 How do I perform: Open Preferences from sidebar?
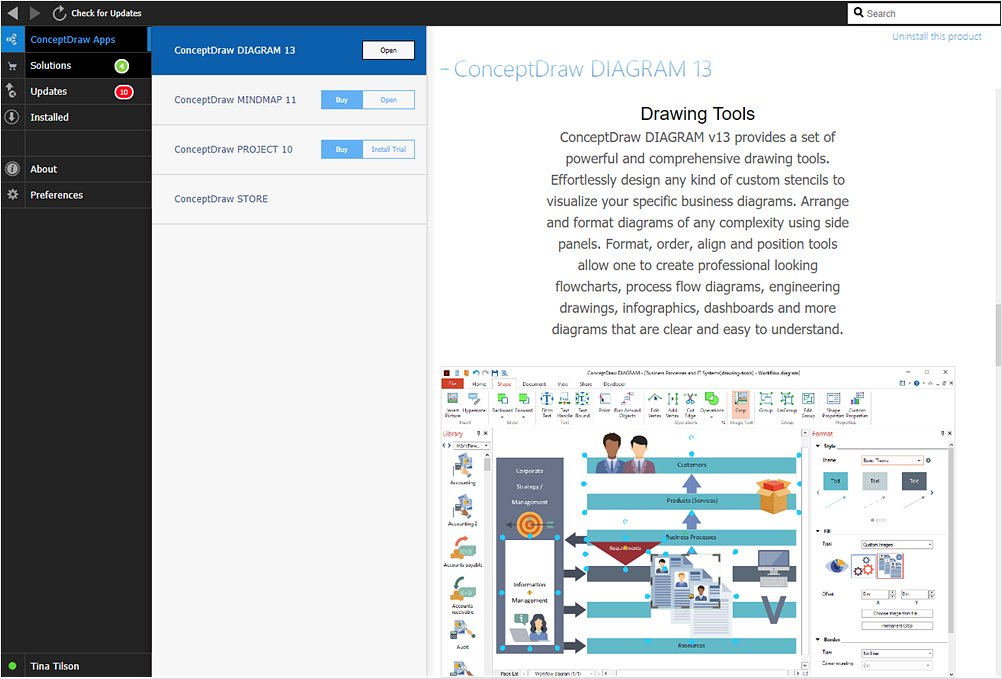point(56,195)
